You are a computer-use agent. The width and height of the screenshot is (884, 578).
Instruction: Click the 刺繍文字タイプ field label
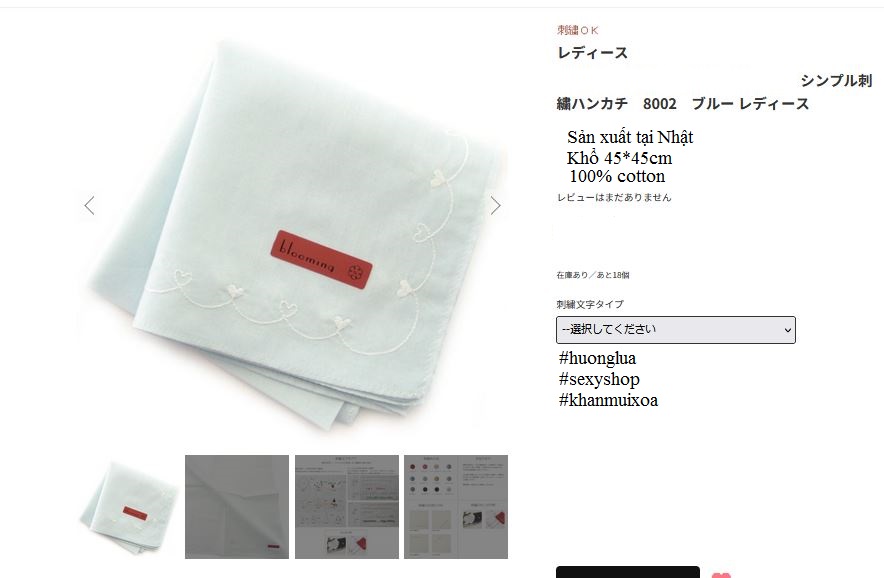[x=590, y=305]
